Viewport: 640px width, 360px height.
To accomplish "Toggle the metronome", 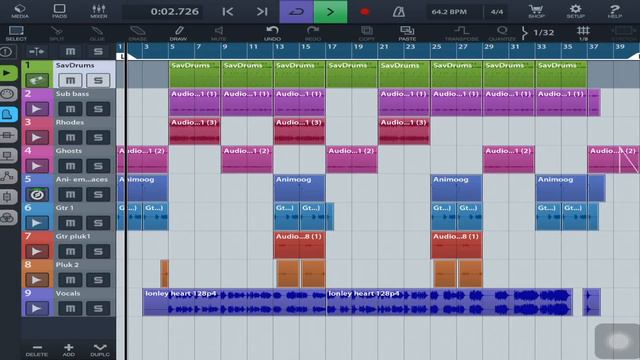I will click(399, 12).
